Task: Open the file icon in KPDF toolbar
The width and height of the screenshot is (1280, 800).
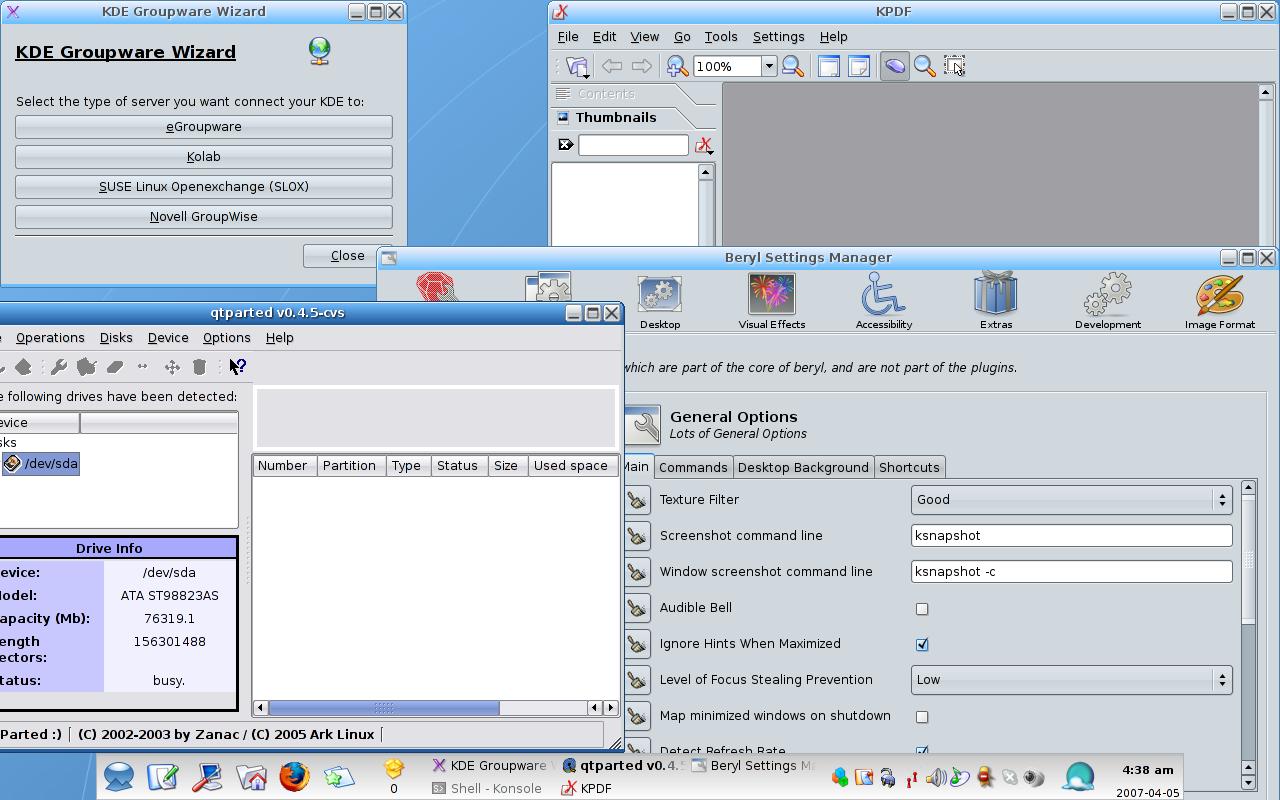Action: 577,66
